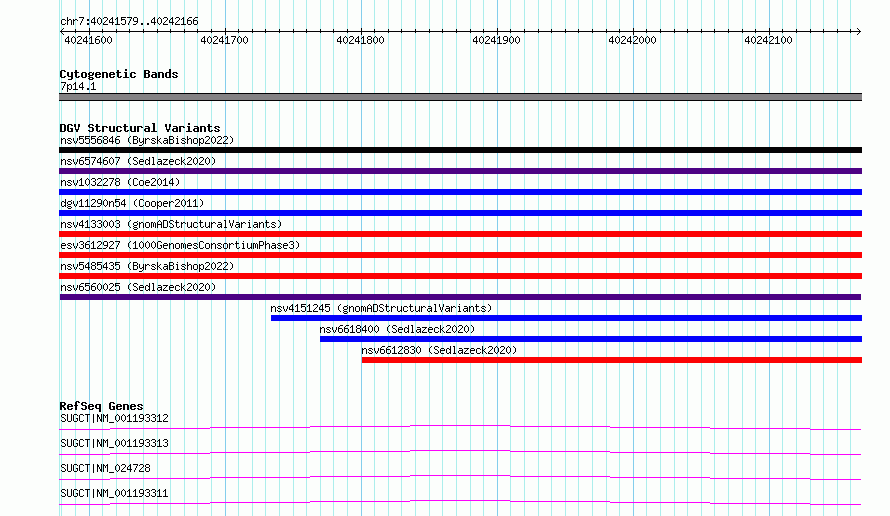
Task: Click the blue bar for nsv6618400
Action: pos(591,339)
